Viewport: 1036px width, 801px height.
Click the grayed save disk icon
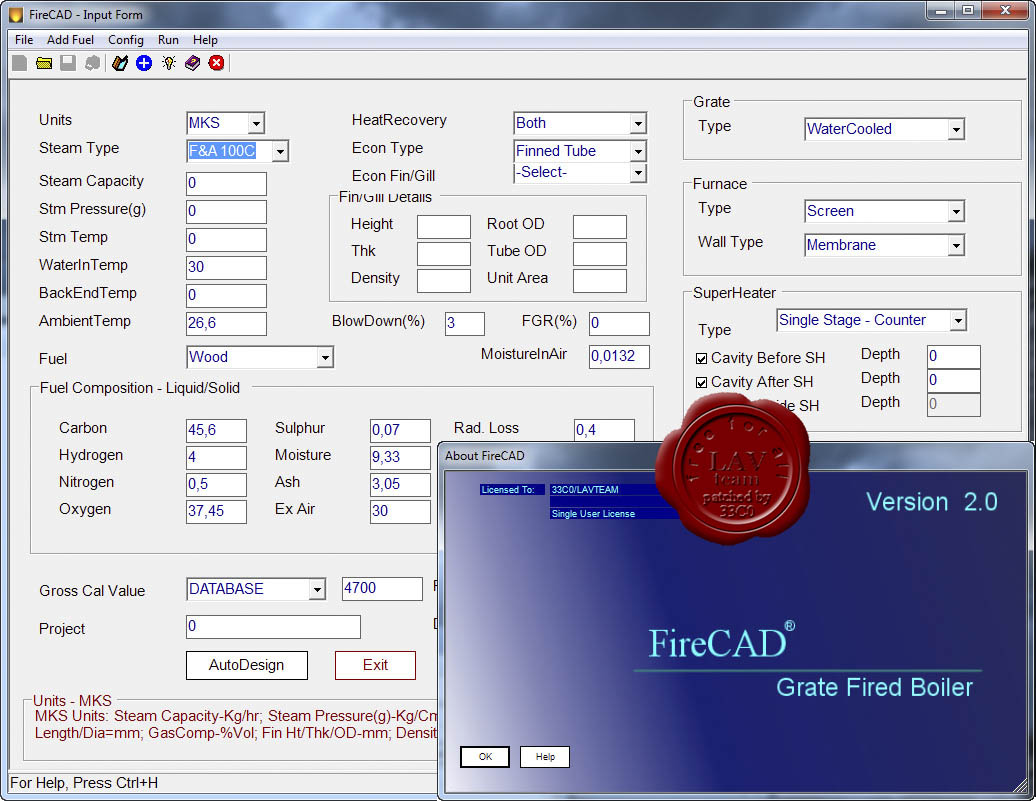tap(68, 63)
